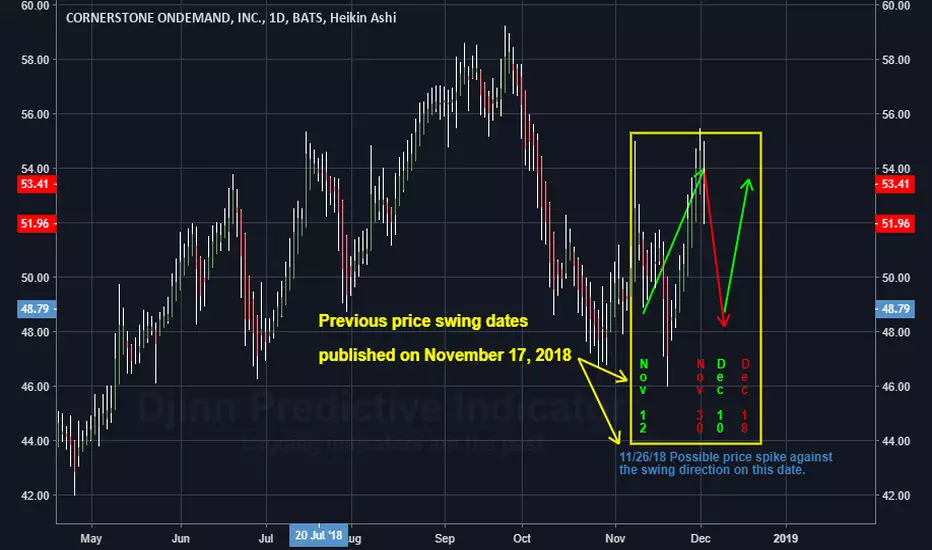
Task: Click the 'Jun' label on the time axis
Action: click(x=181, y=538)
